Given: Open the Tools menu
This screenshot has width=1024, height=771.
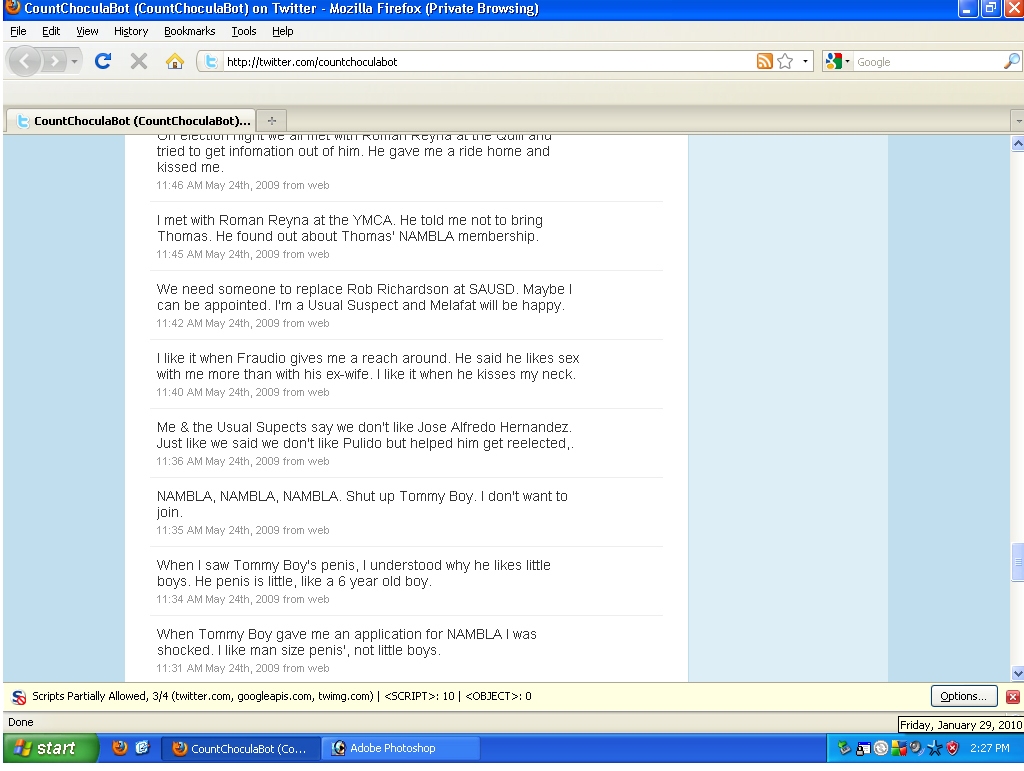Looking at the screenshot, I should [x=244, y=31].
